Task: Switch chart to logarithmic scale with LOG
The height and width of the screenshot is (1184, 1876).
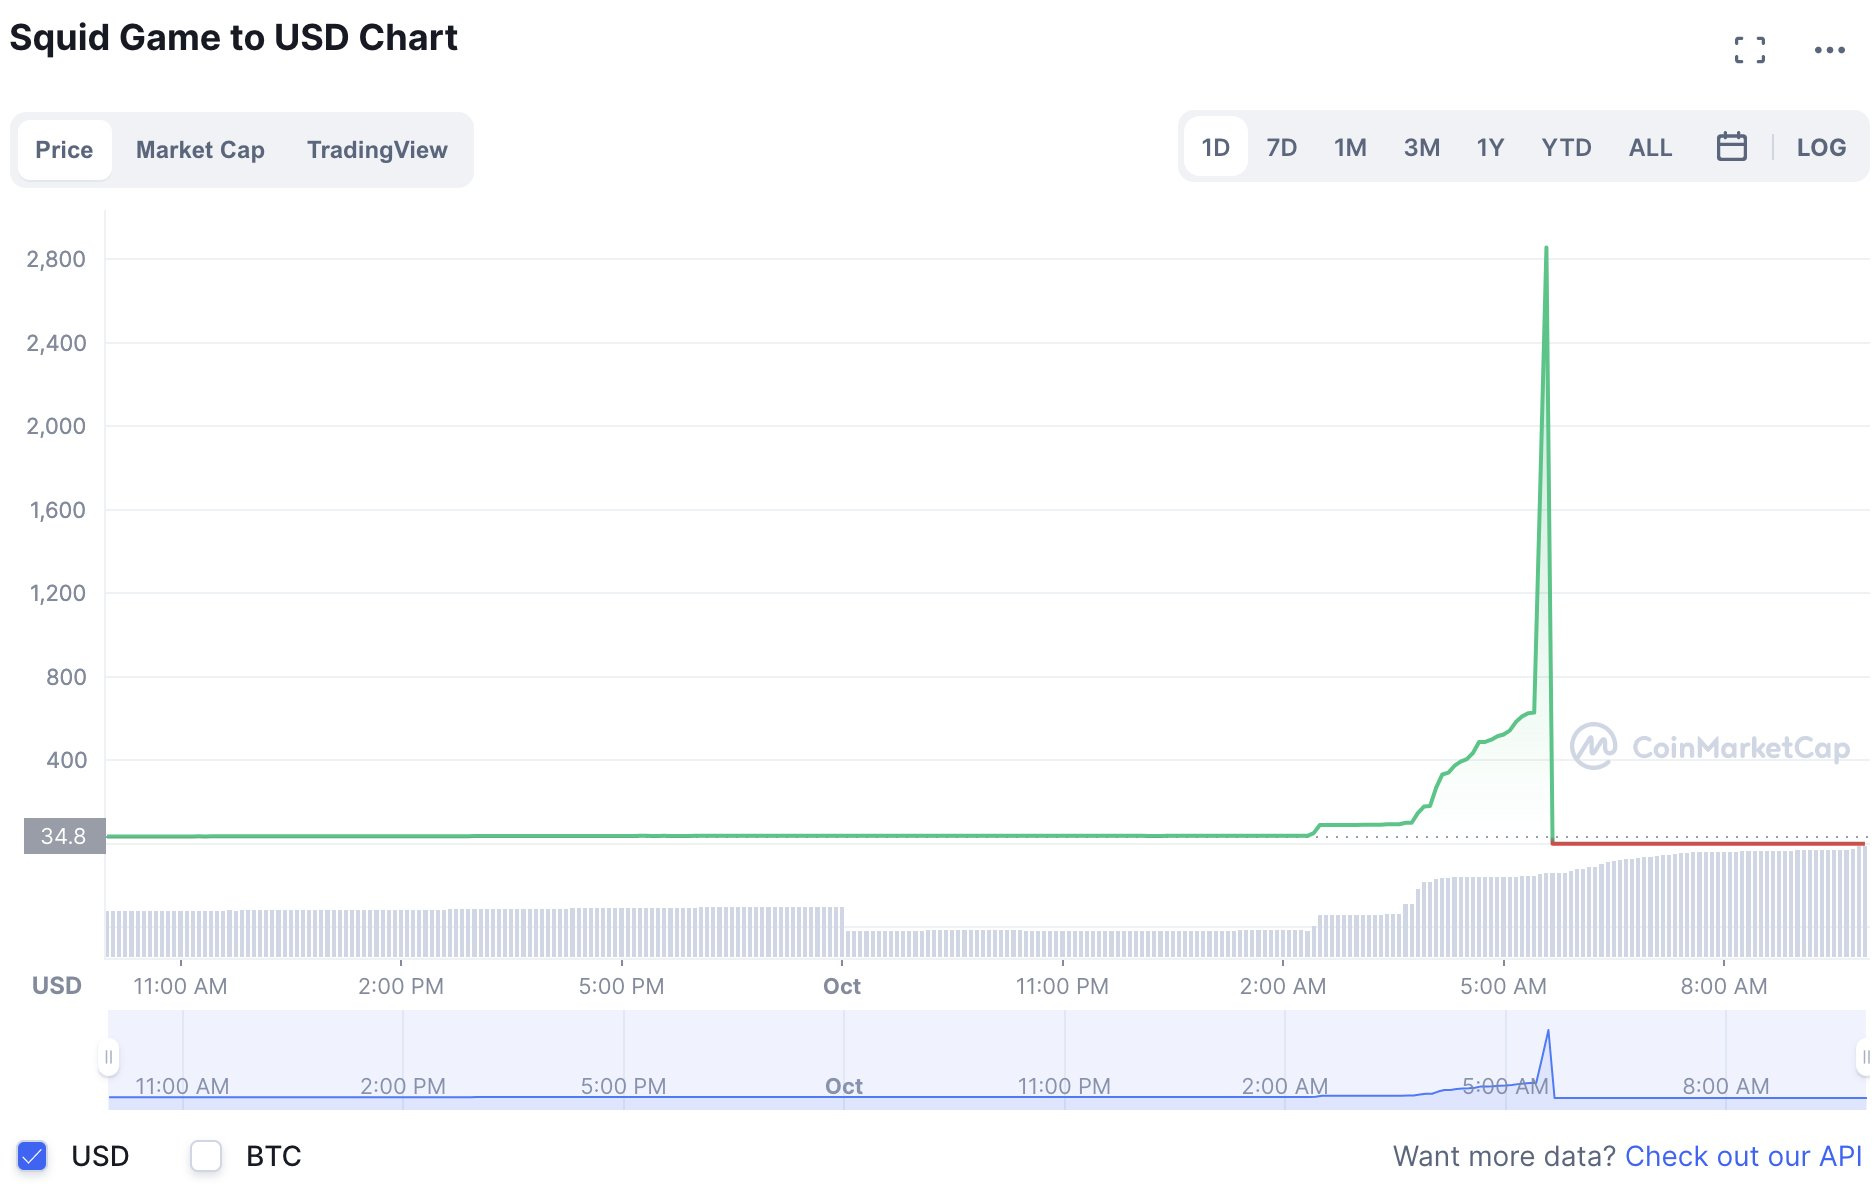Action: pos(1822,147)
